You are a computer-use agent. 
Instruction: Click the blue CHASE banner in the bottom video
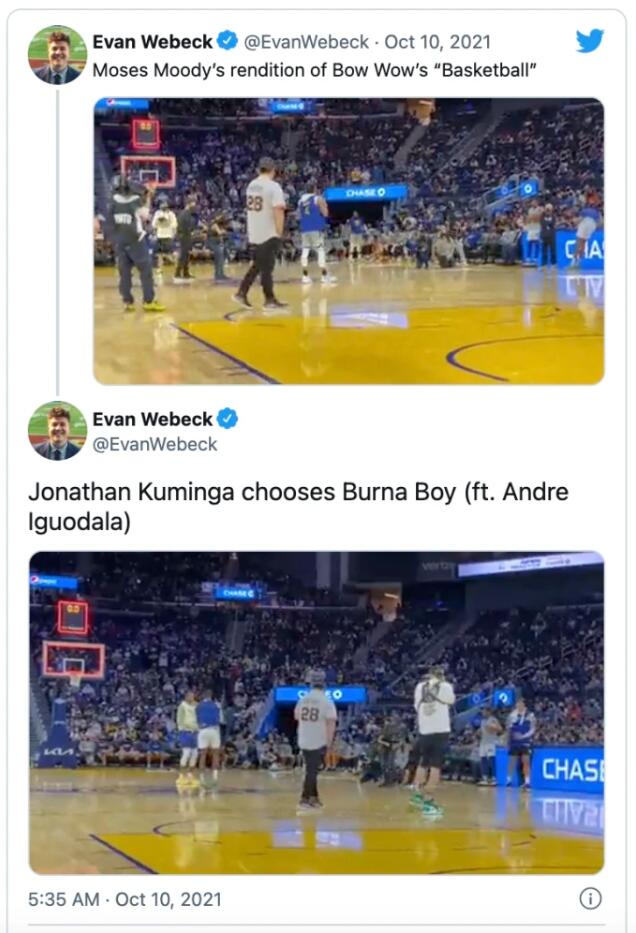click(567, 769)
